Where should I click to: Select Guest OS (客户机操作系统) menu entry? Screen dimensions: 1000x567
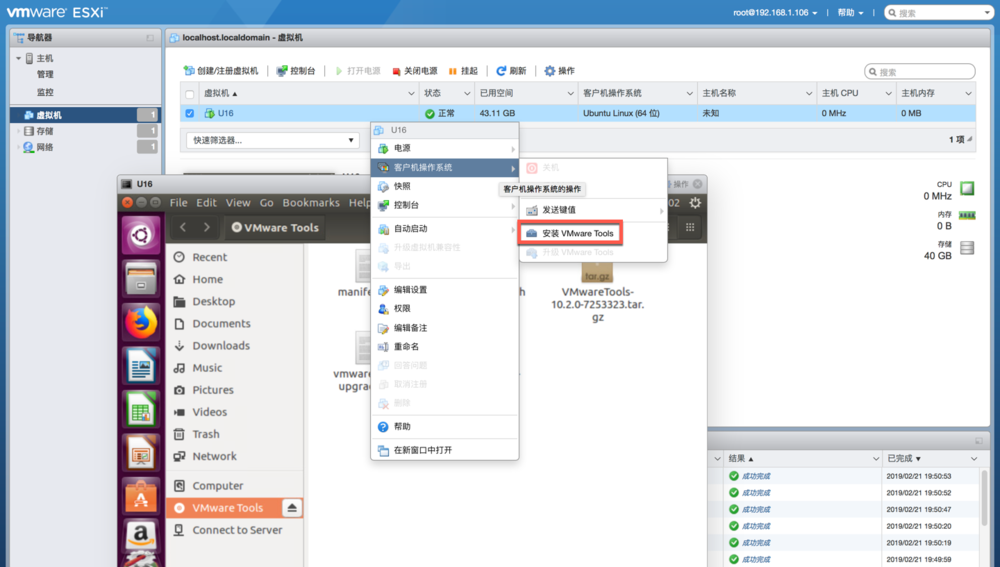445,168
